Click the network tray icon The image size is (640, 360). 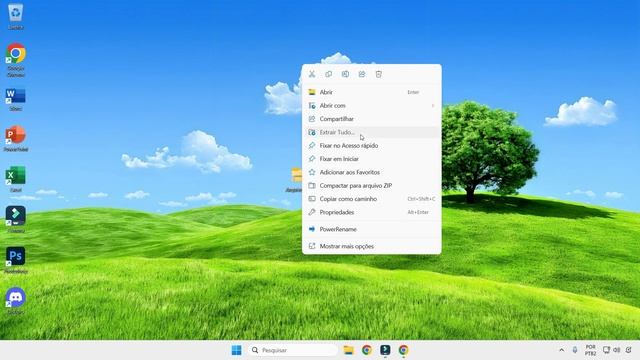point(607,350)
